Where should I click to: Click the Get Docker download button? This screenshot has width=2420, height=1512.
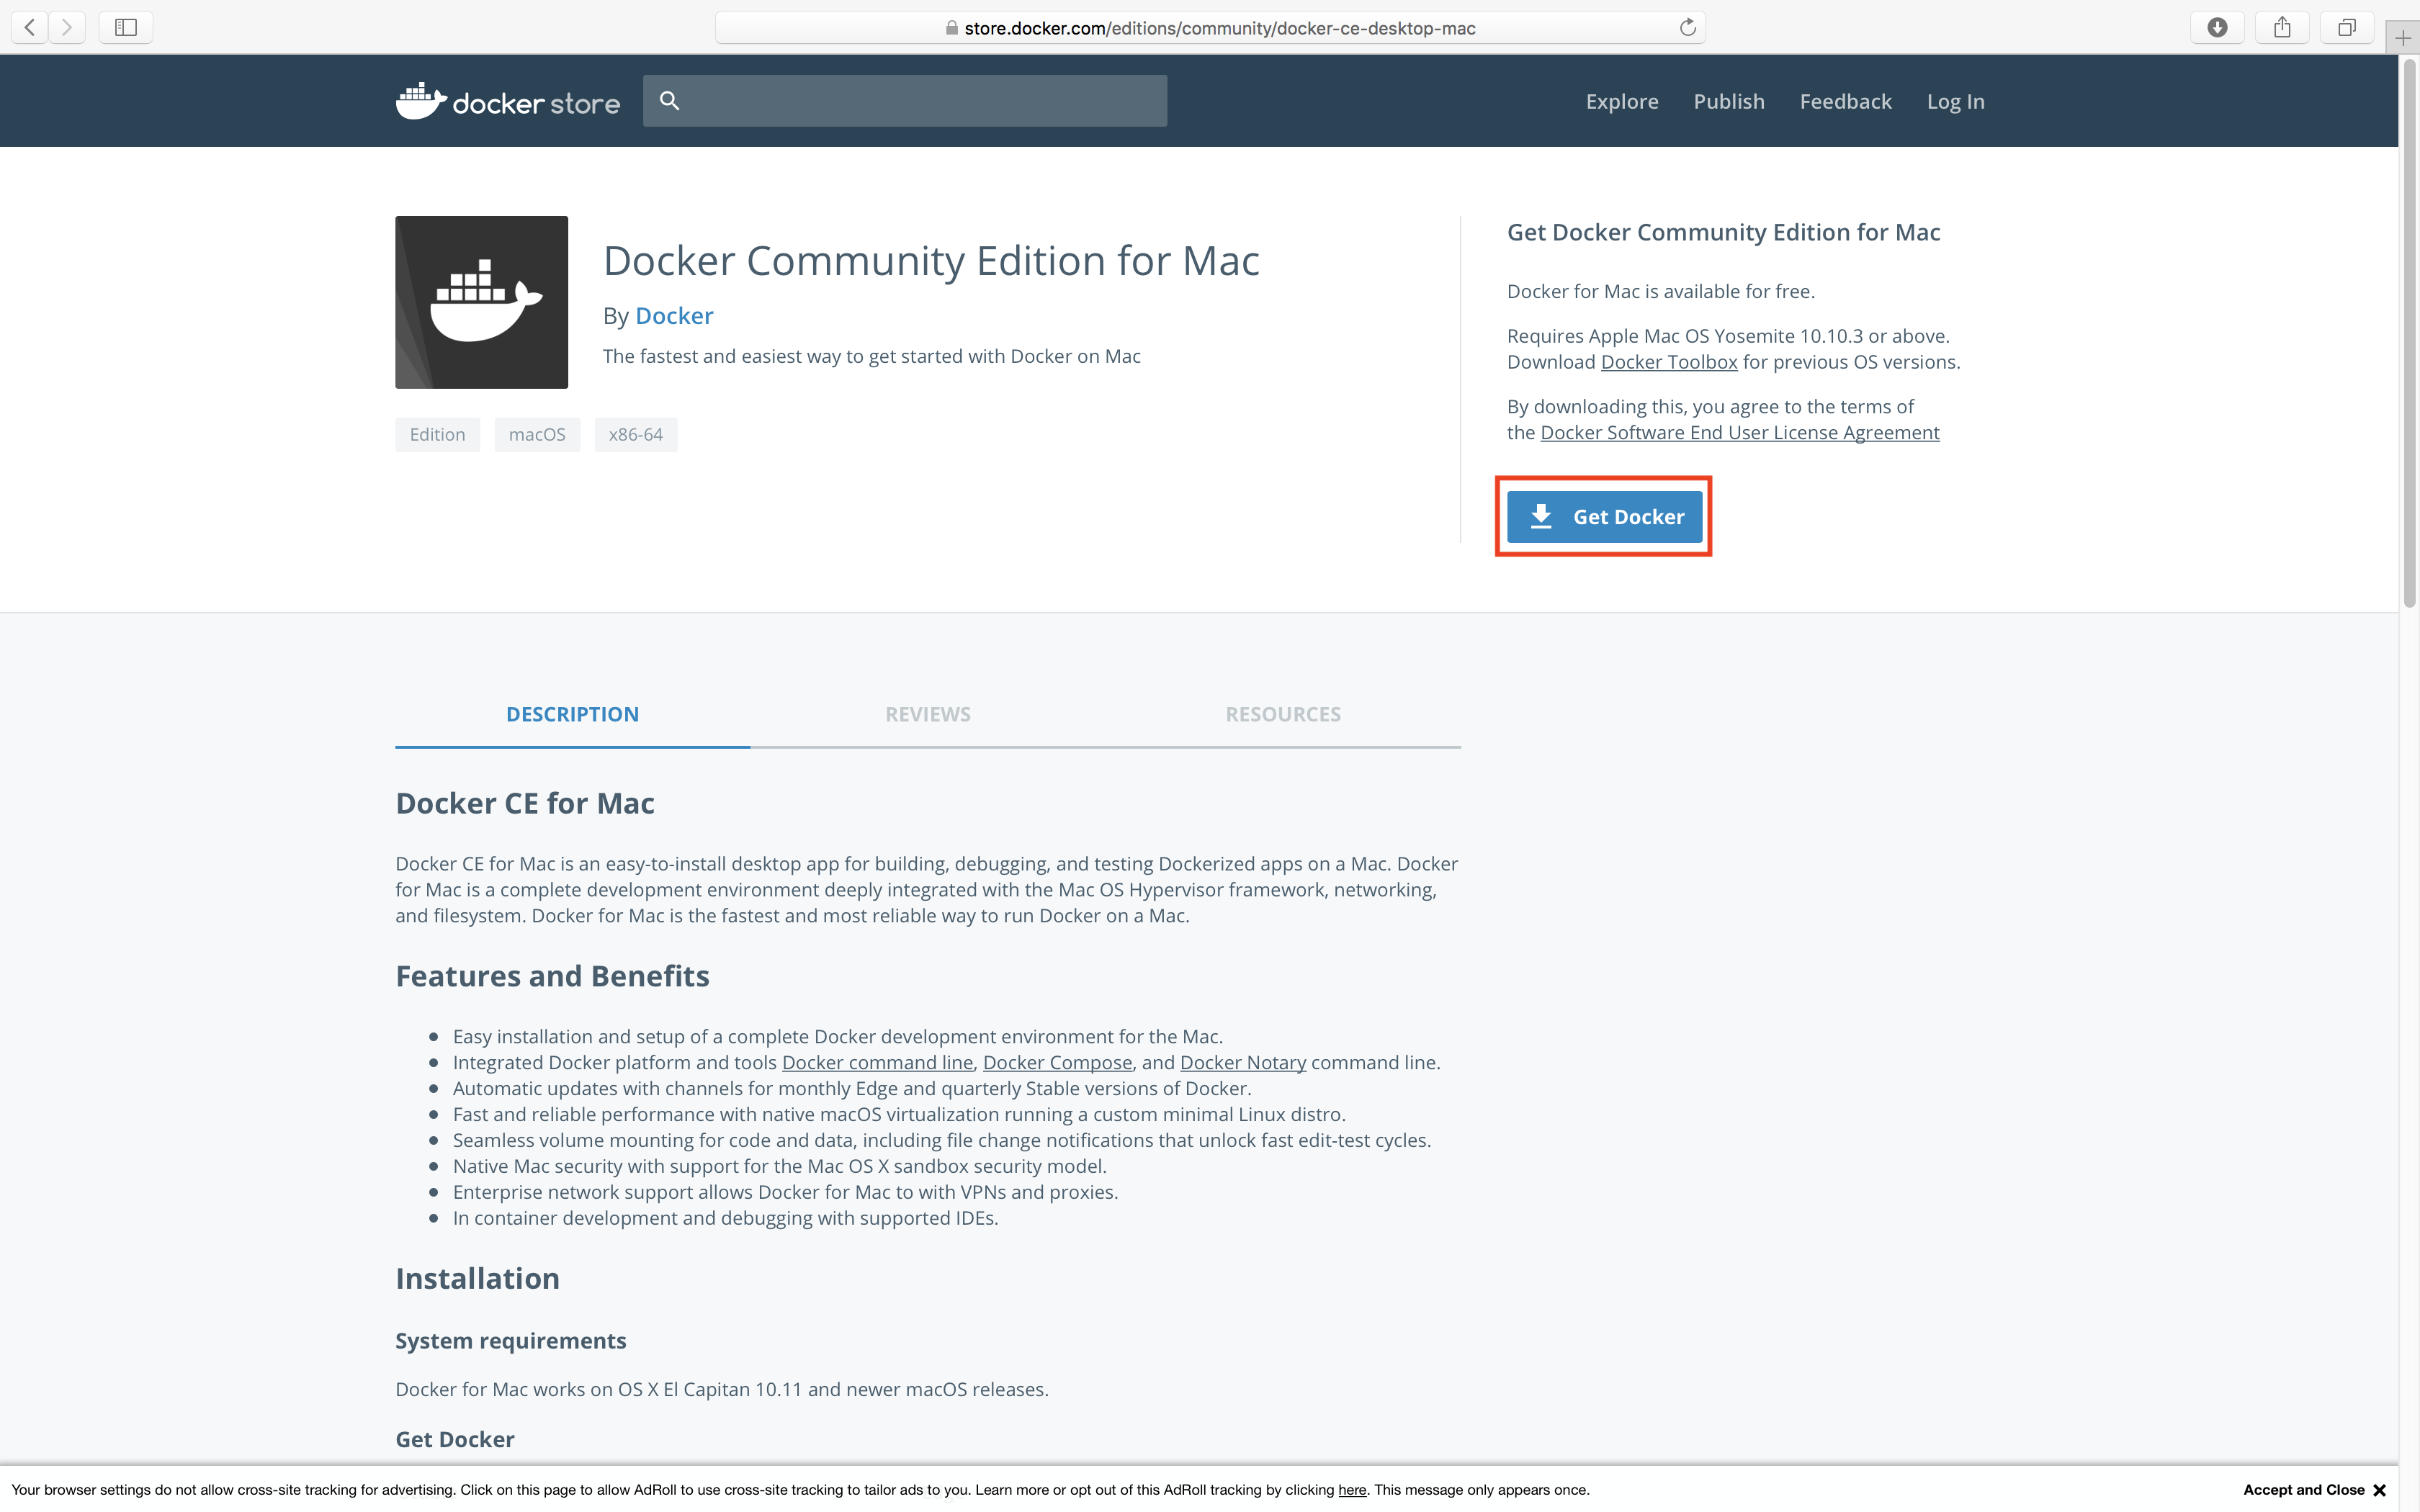tap(1604, 517)
